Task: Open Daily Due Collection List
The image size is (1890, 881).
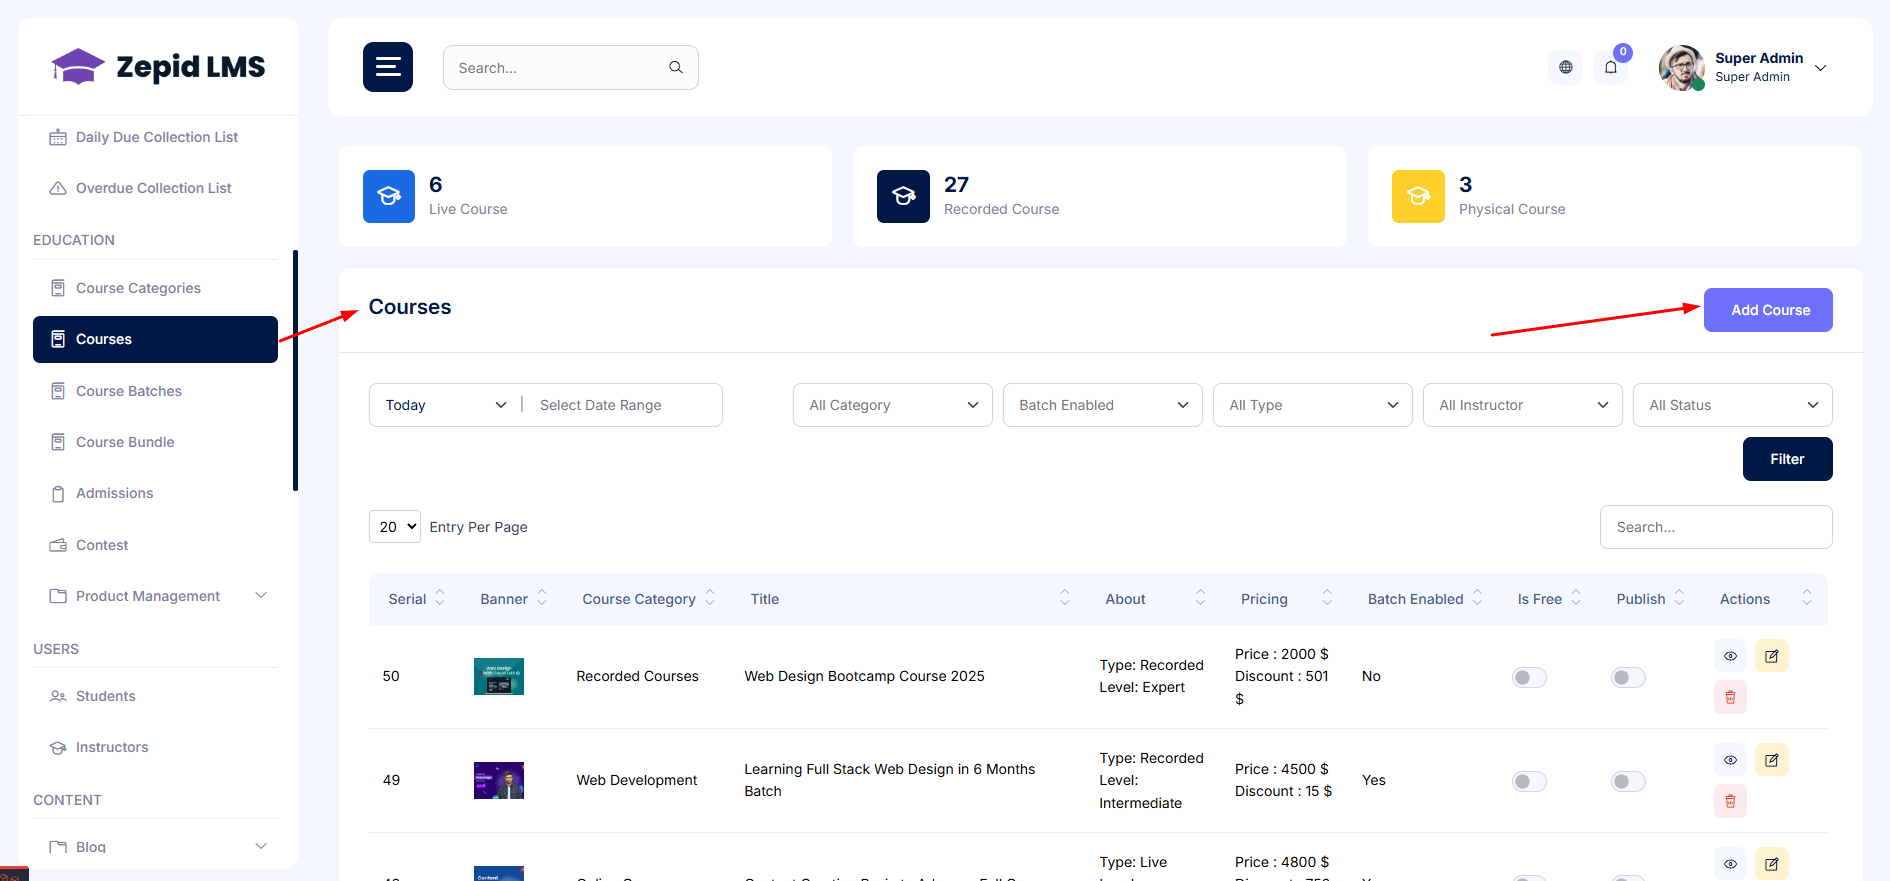Action: [156, 137]
